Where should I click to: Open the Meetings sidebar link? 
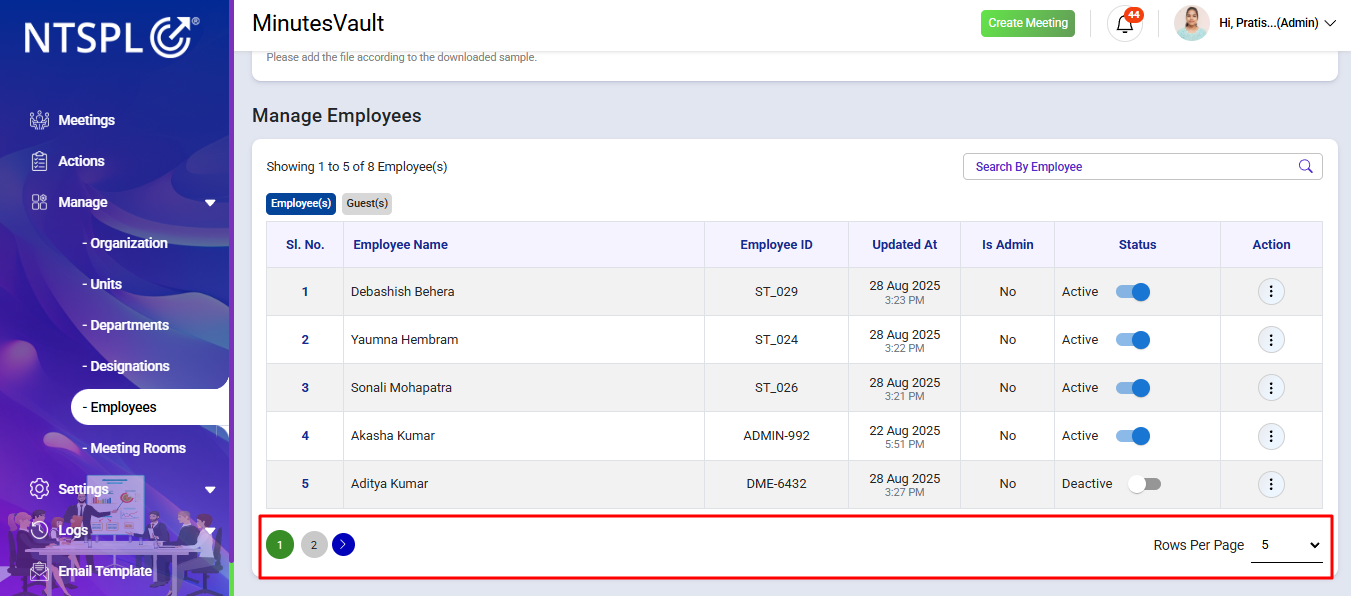(87, 120)
